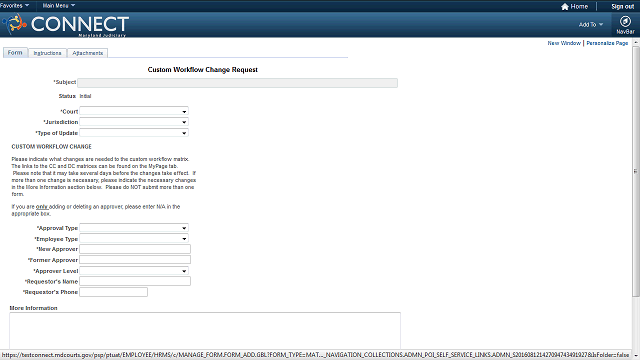Viewport: 640px width, 360px height.
Task: Open the Employee Type dropdown
Action: coord(134,238)
